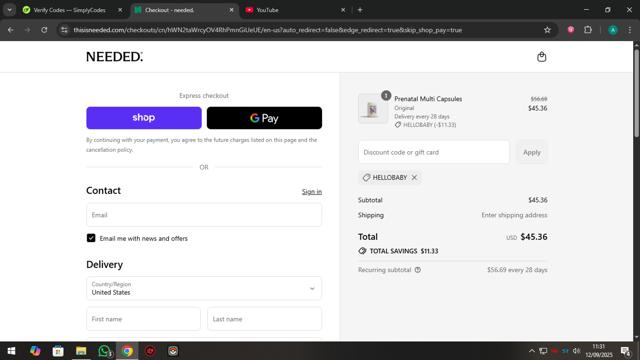Go forward in browser history

[x=27, y=30]
